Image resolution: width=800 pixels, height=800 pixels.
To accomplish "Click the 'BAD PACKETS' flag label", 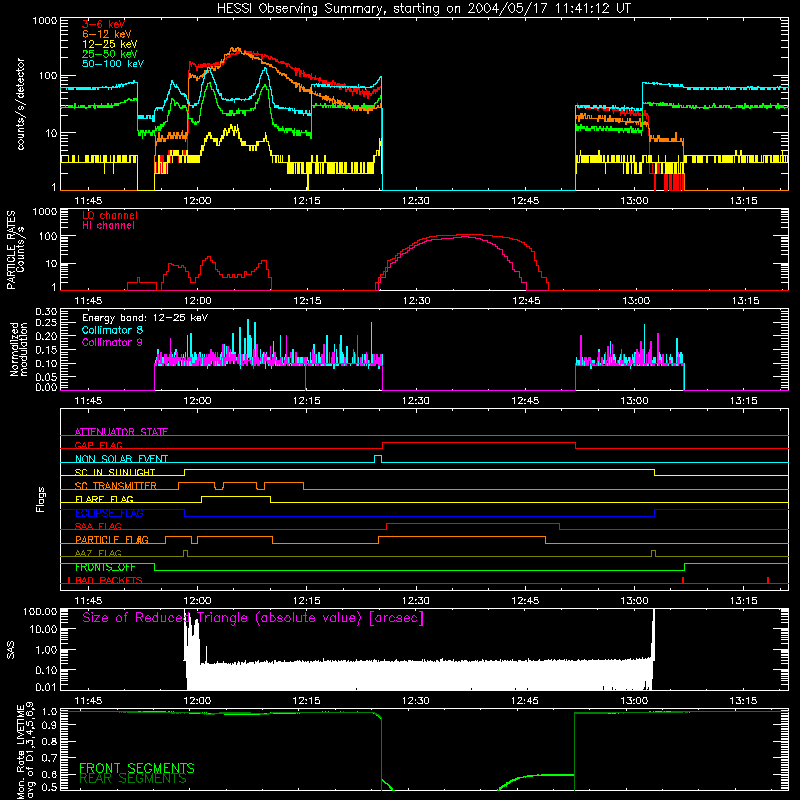I will [109, 580].
